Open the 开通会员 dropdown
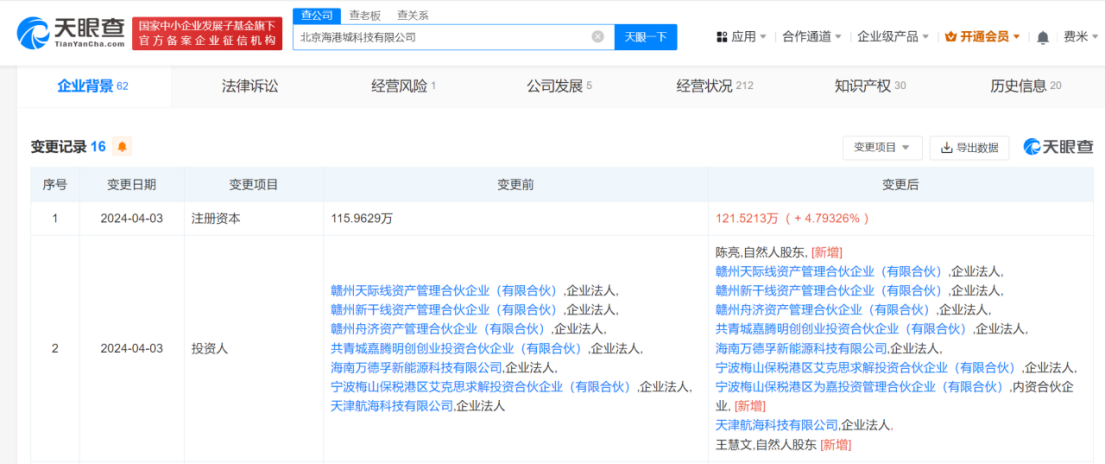The width and height of the screenshot is (1105, 464). click(x=982, y=37)
